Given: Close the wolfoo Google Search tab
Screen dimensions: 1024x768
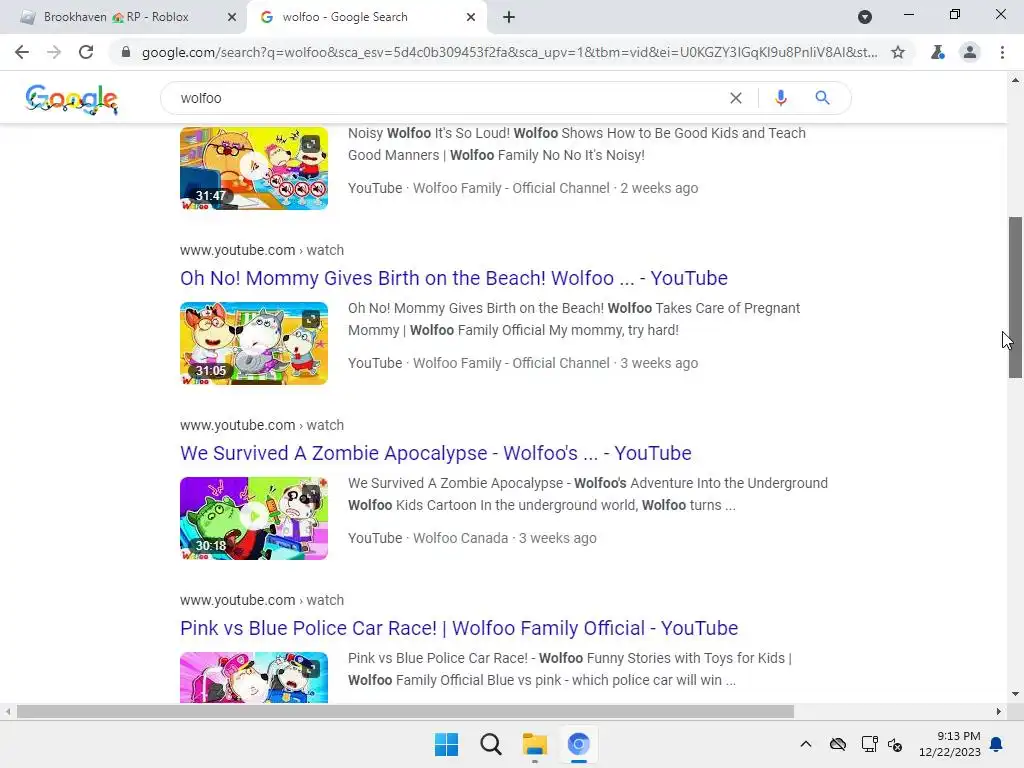Looking at the screenshot, I should click(471, 17).
